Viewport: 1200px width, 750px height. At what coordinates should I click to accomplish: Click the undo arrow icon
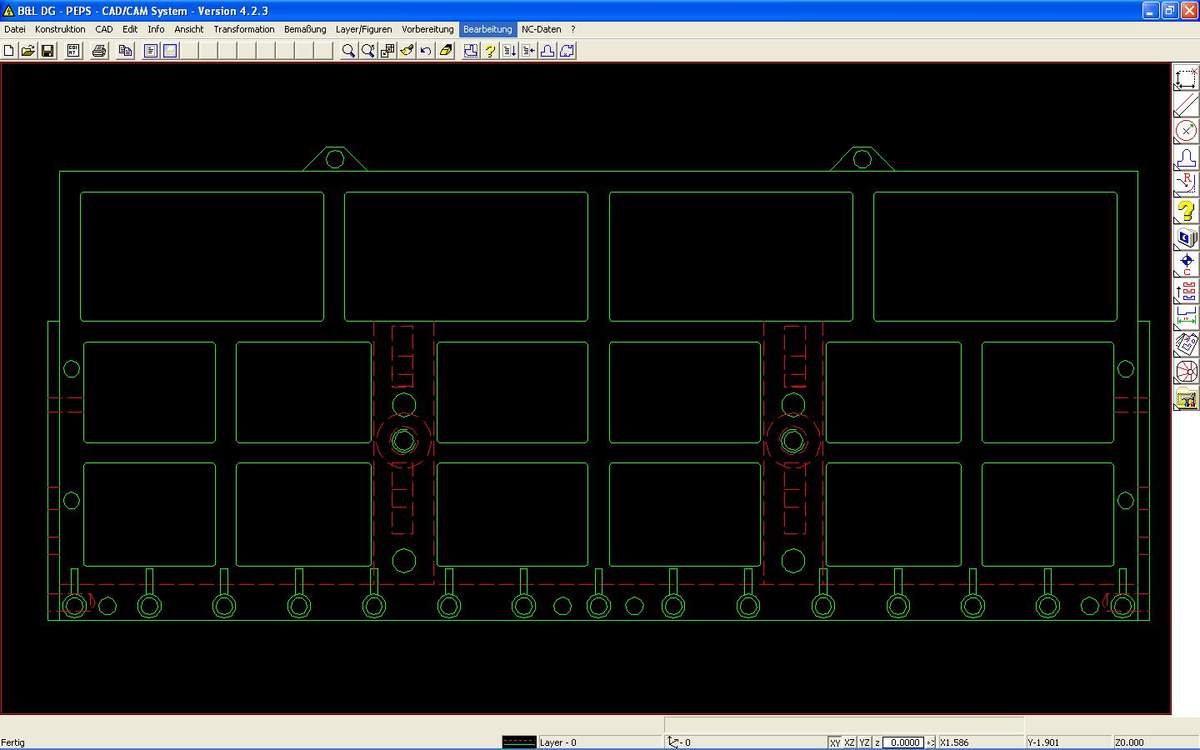[x=426, y=51]
